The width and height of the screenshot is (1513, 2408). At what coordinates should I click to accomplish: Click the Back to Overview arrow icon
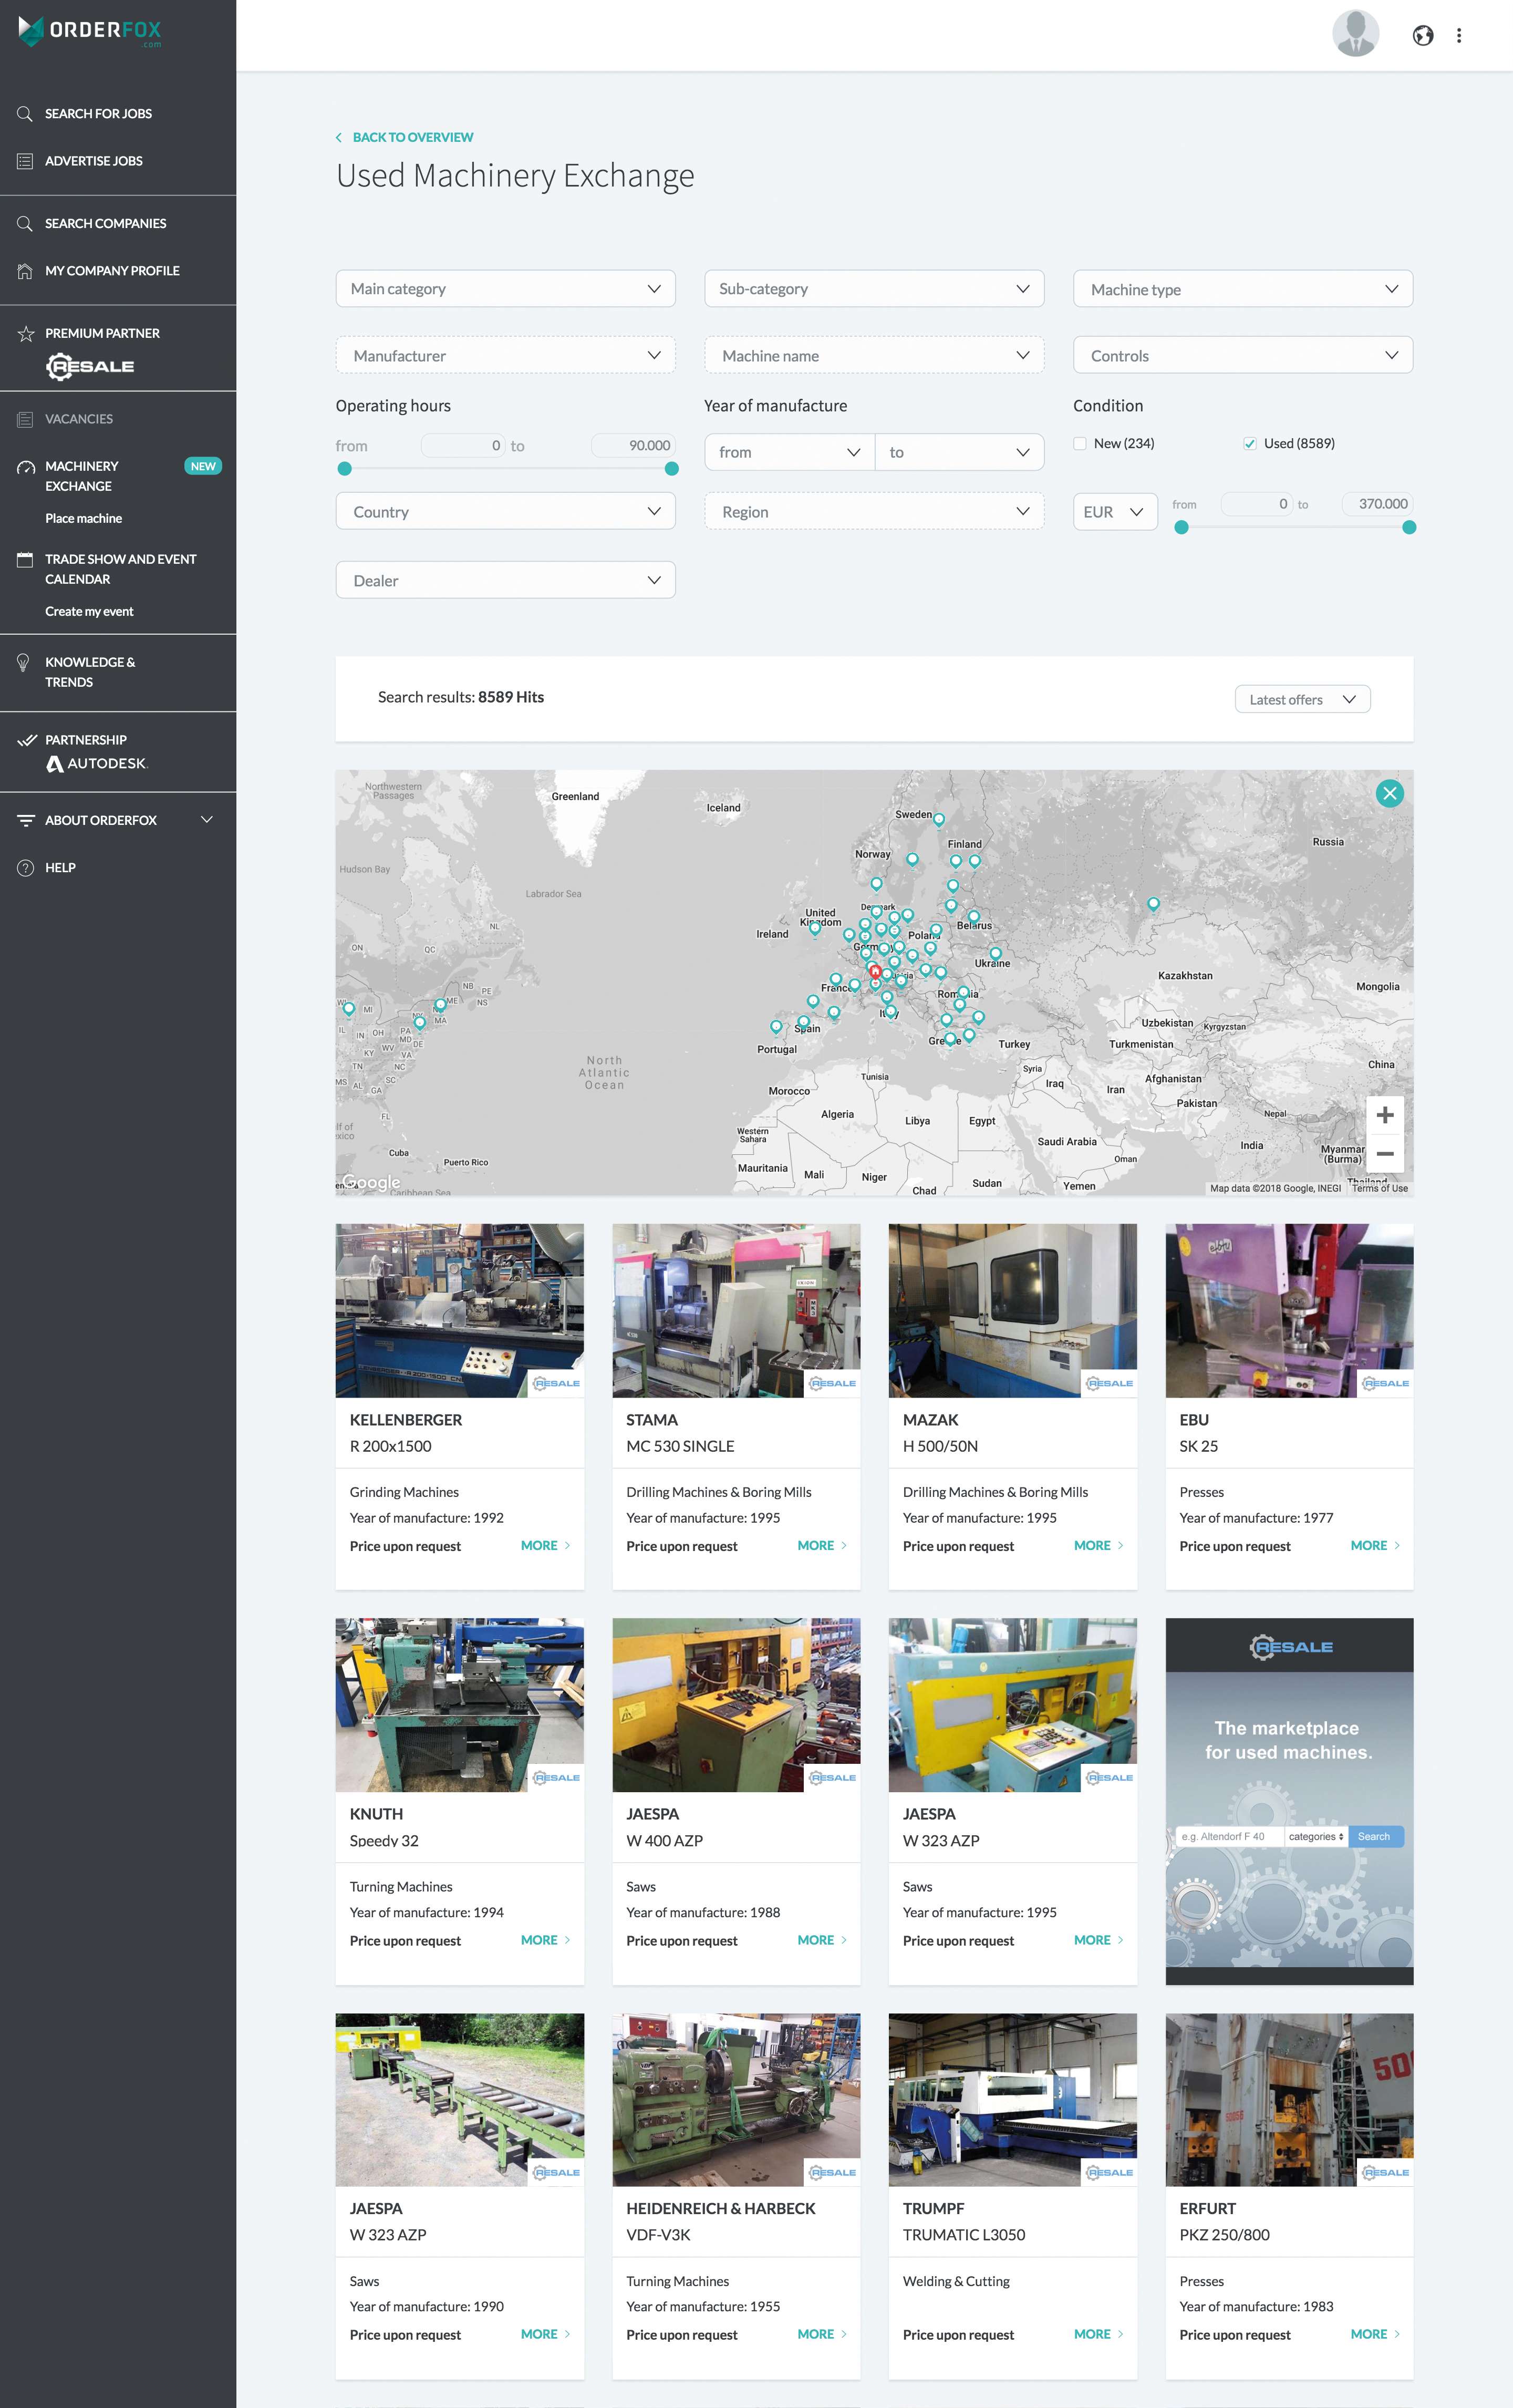click(x=339, y=138)
